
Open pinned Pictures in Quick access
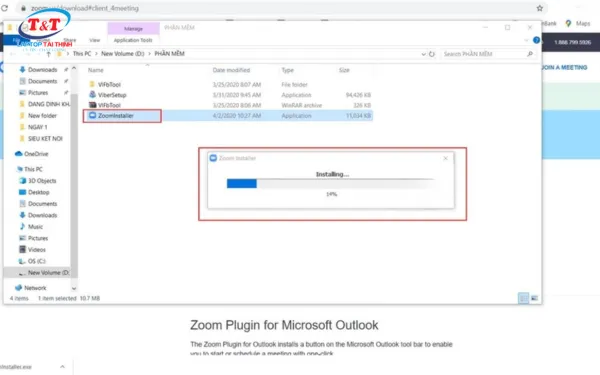click(38, 93)
